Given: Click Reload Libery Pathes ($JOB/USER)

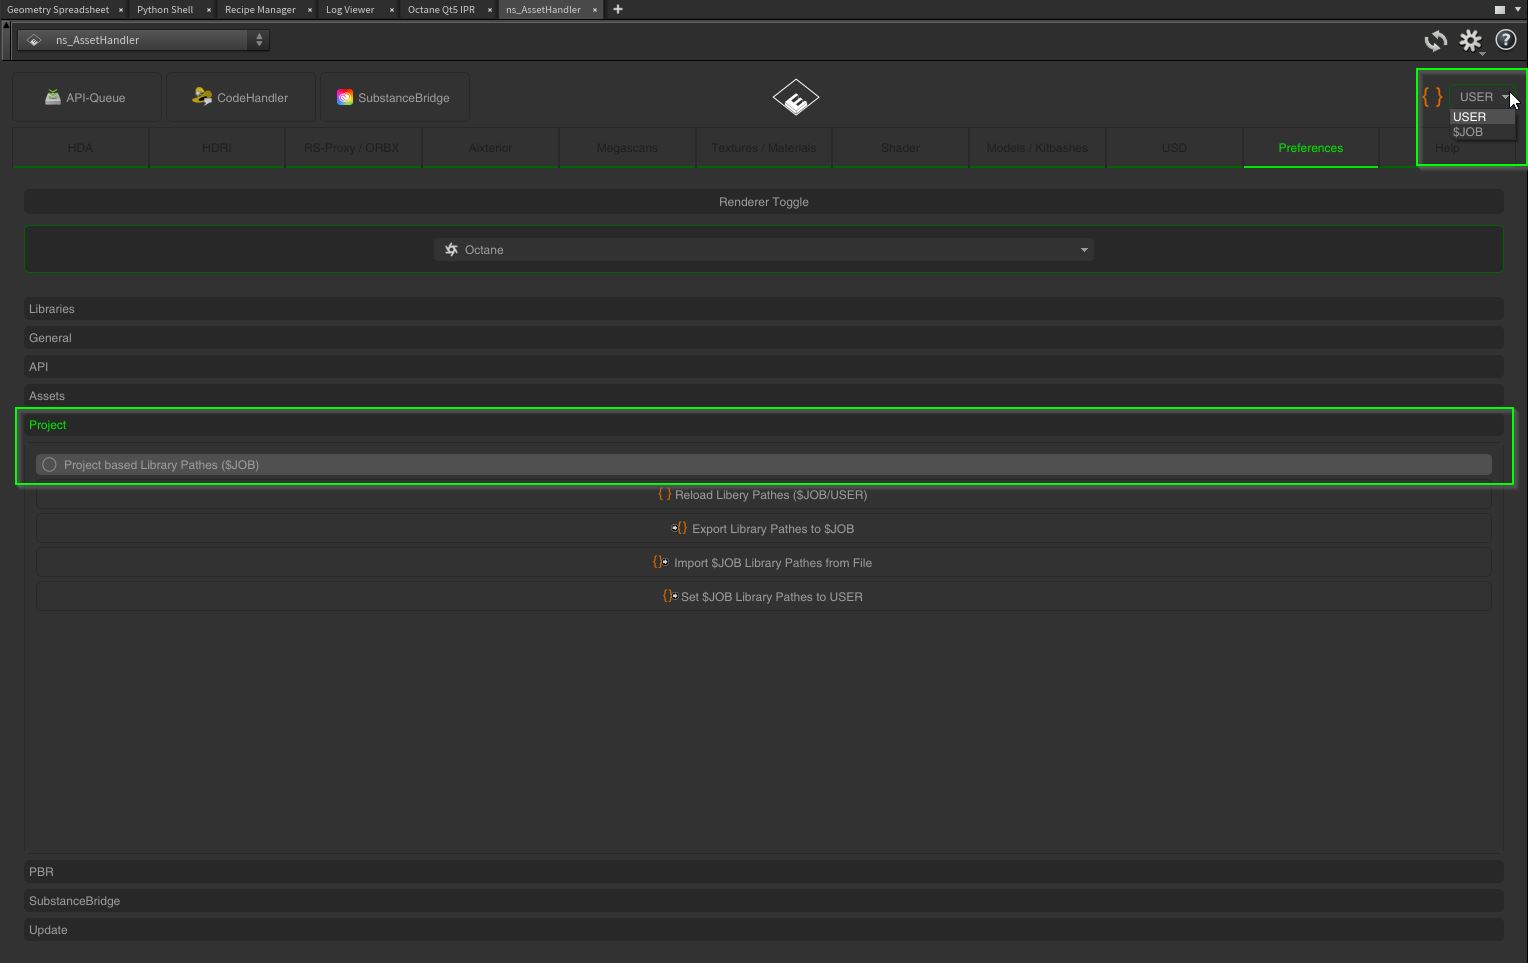Looking at the screenshot, I should point(764,495).
